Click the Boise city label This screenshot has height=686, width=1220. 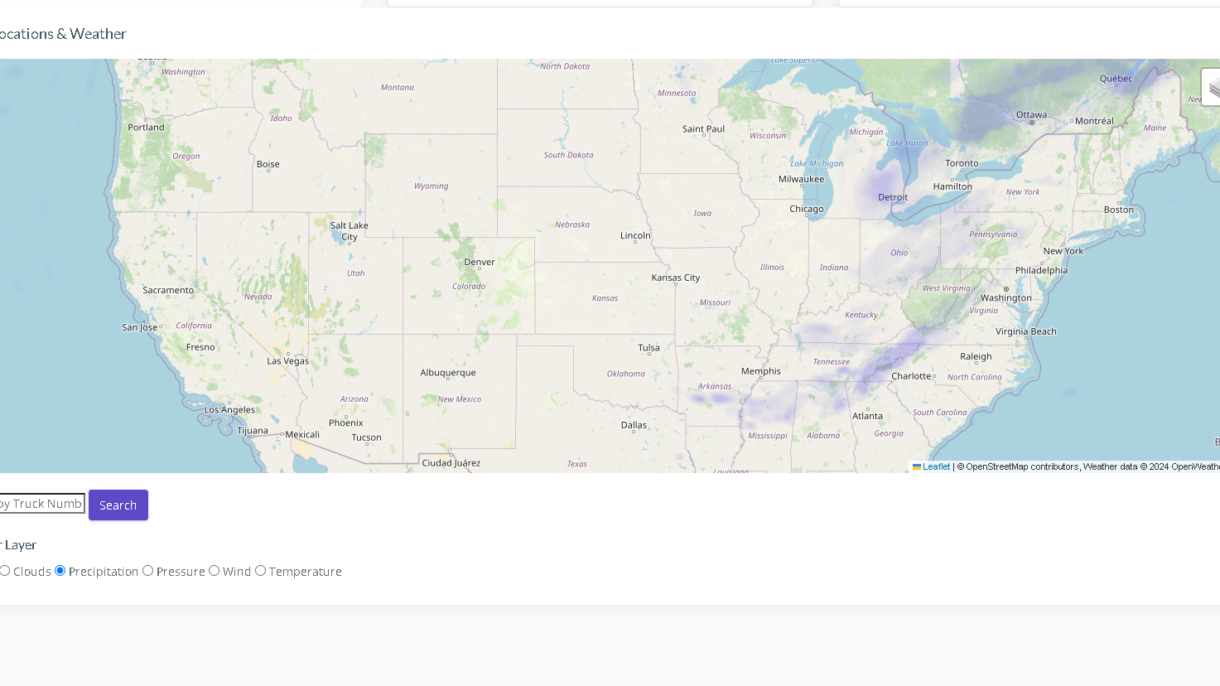(268, 164)
